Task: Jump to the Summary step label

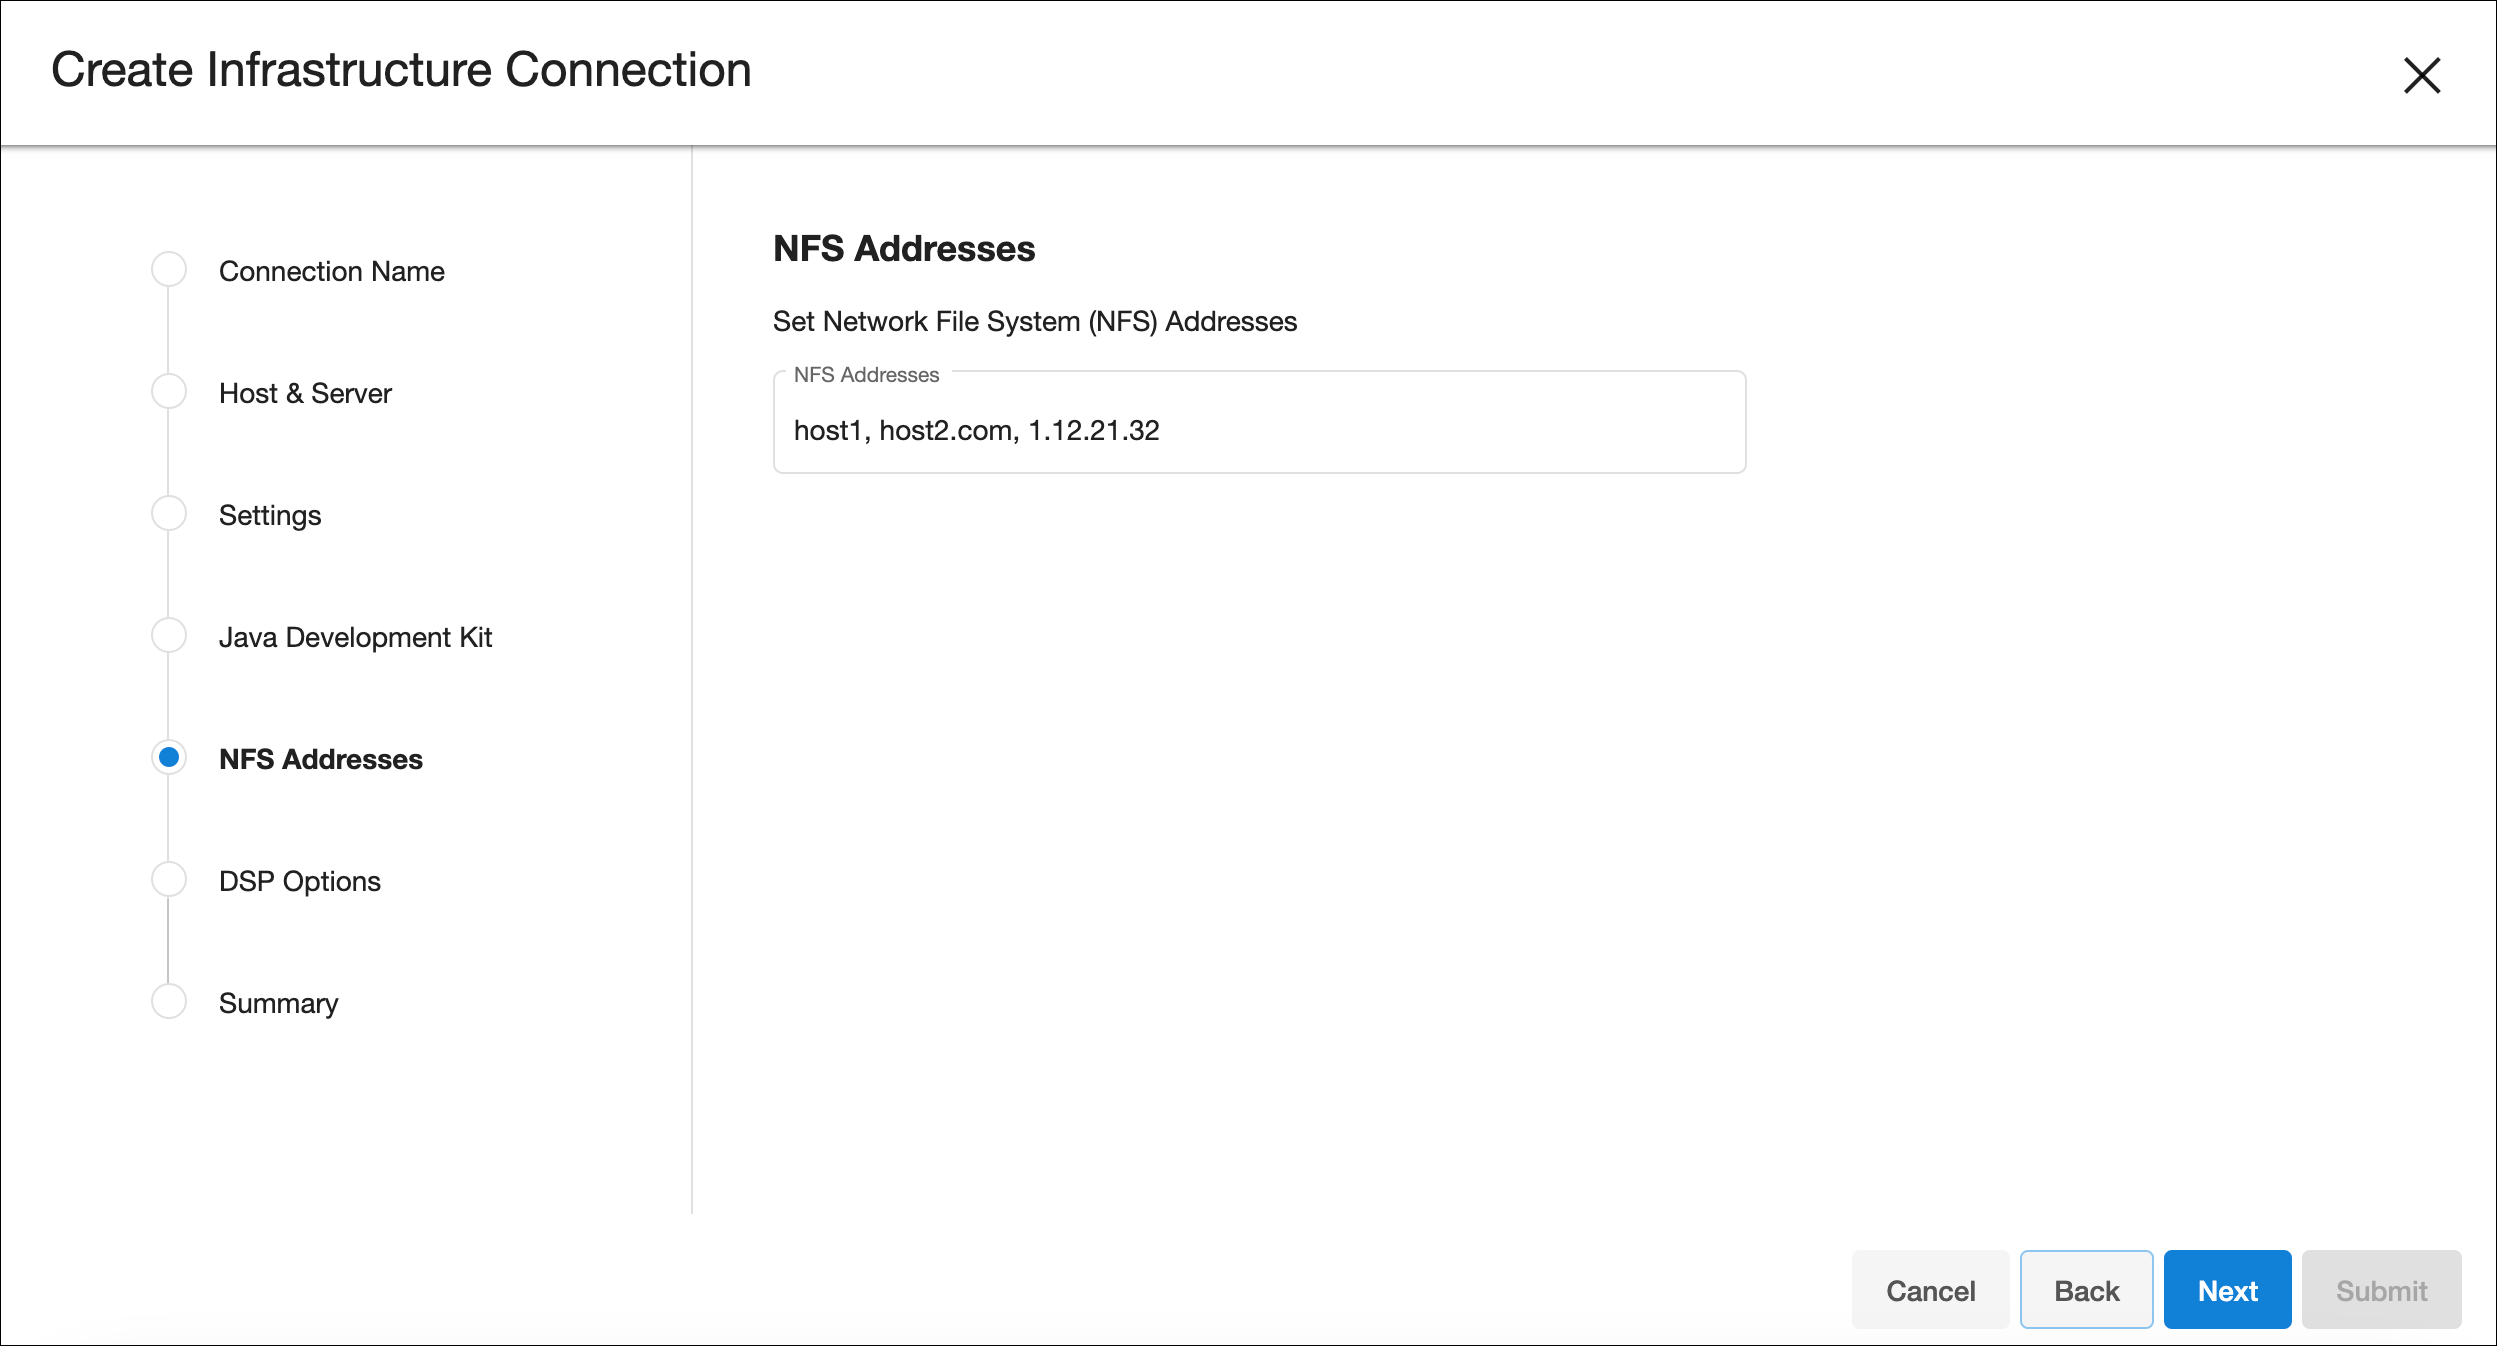Action: point(278,1004)
